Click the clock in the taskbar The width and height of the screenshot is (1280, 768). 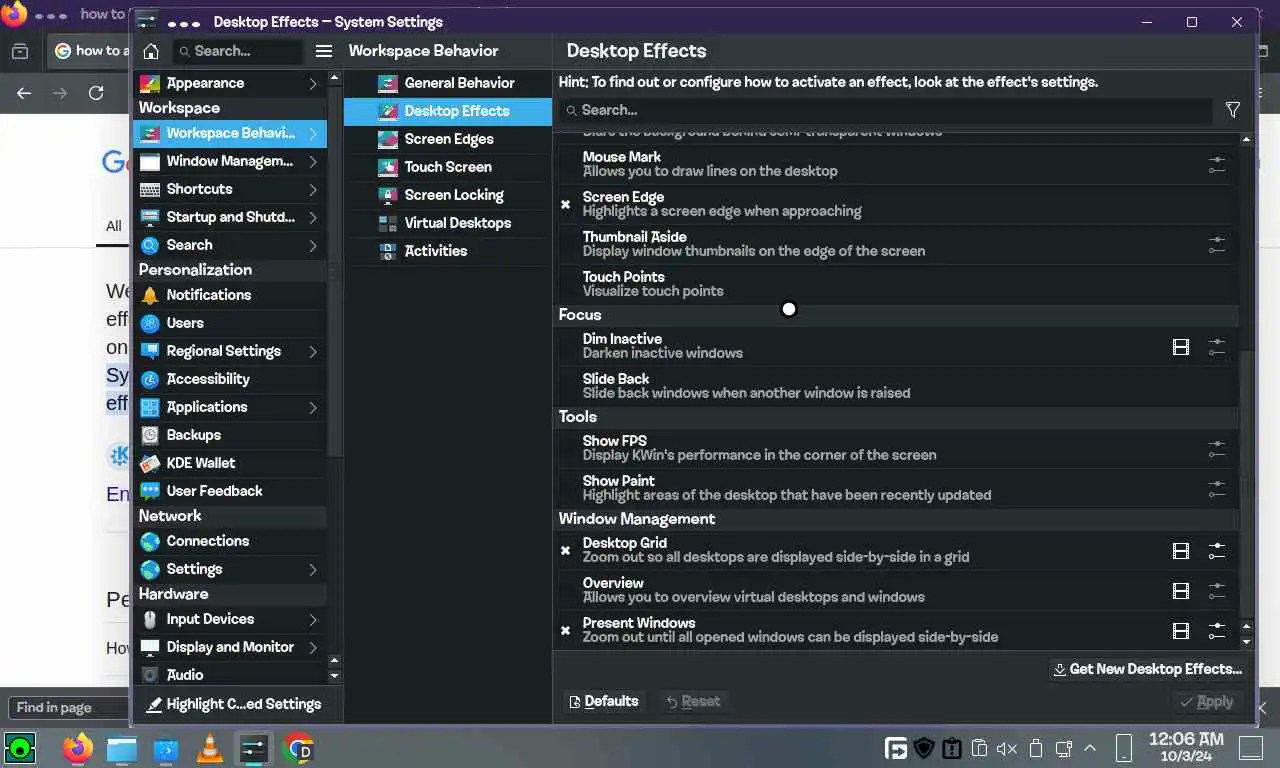point(1186,747)
